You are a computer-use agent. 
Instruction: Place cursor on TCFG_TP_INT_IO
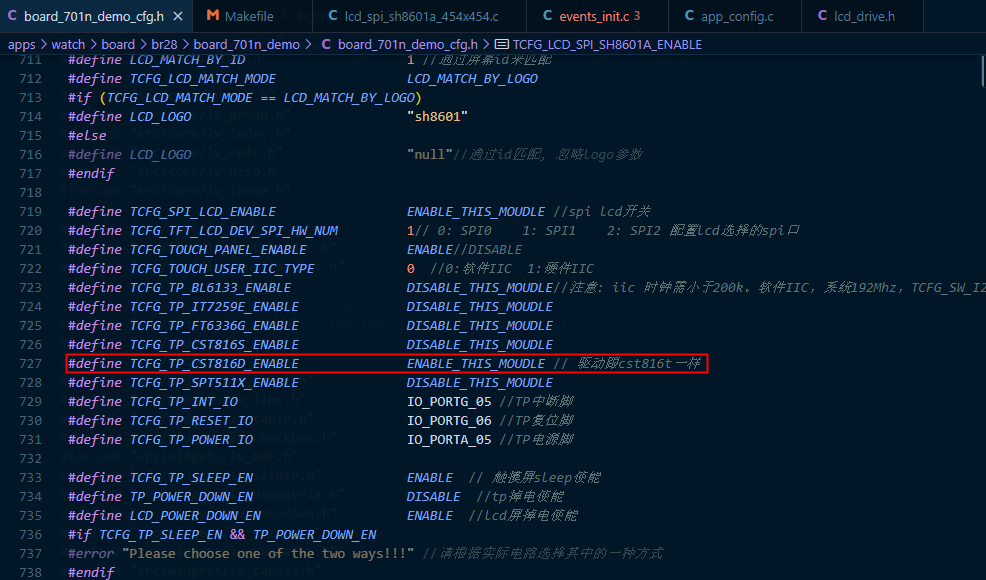[184, 401]
